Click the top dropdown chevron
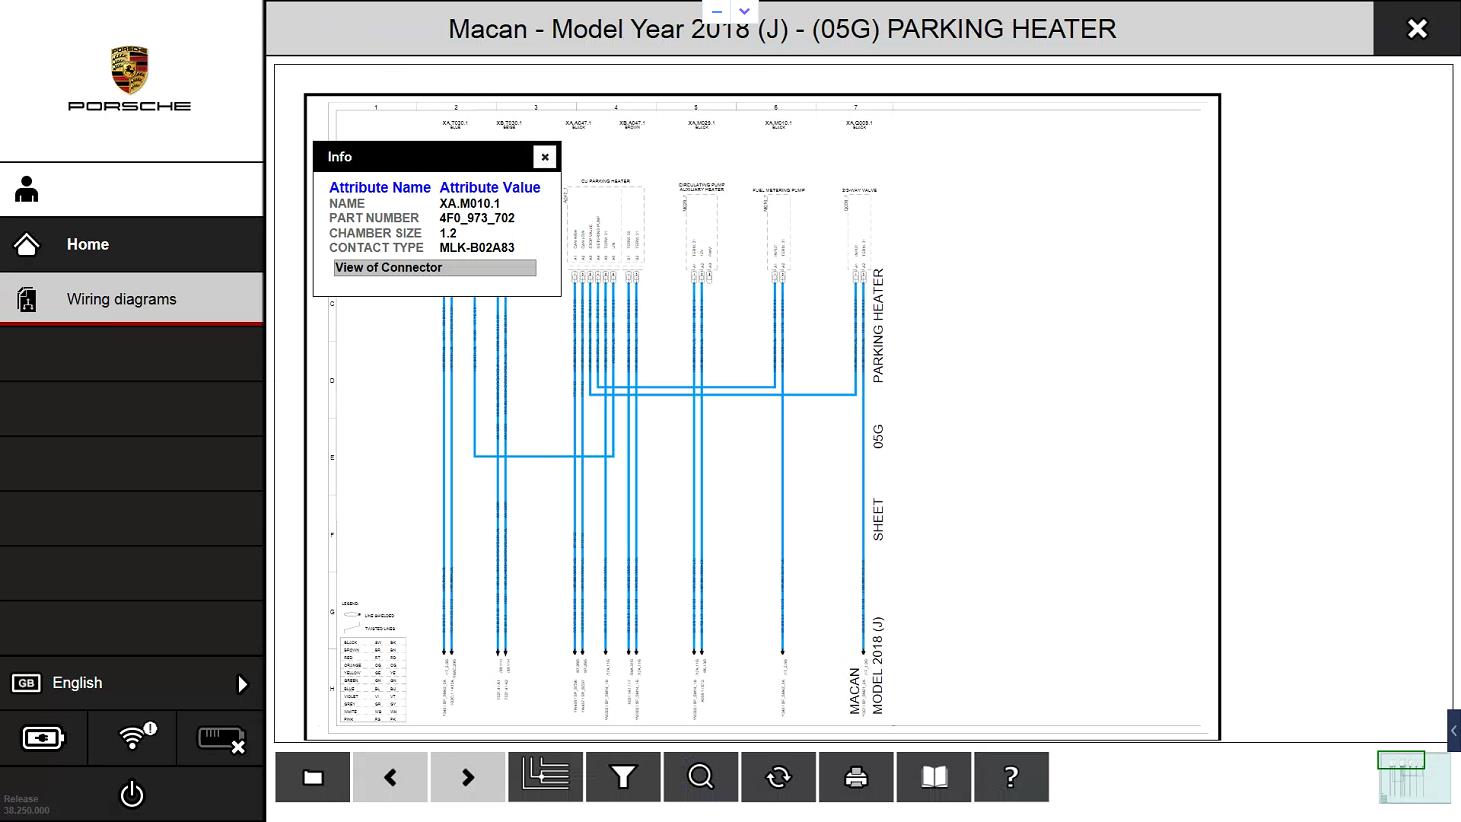The width and height of the screenshot is (1461, 822). [x=744, y=12]
